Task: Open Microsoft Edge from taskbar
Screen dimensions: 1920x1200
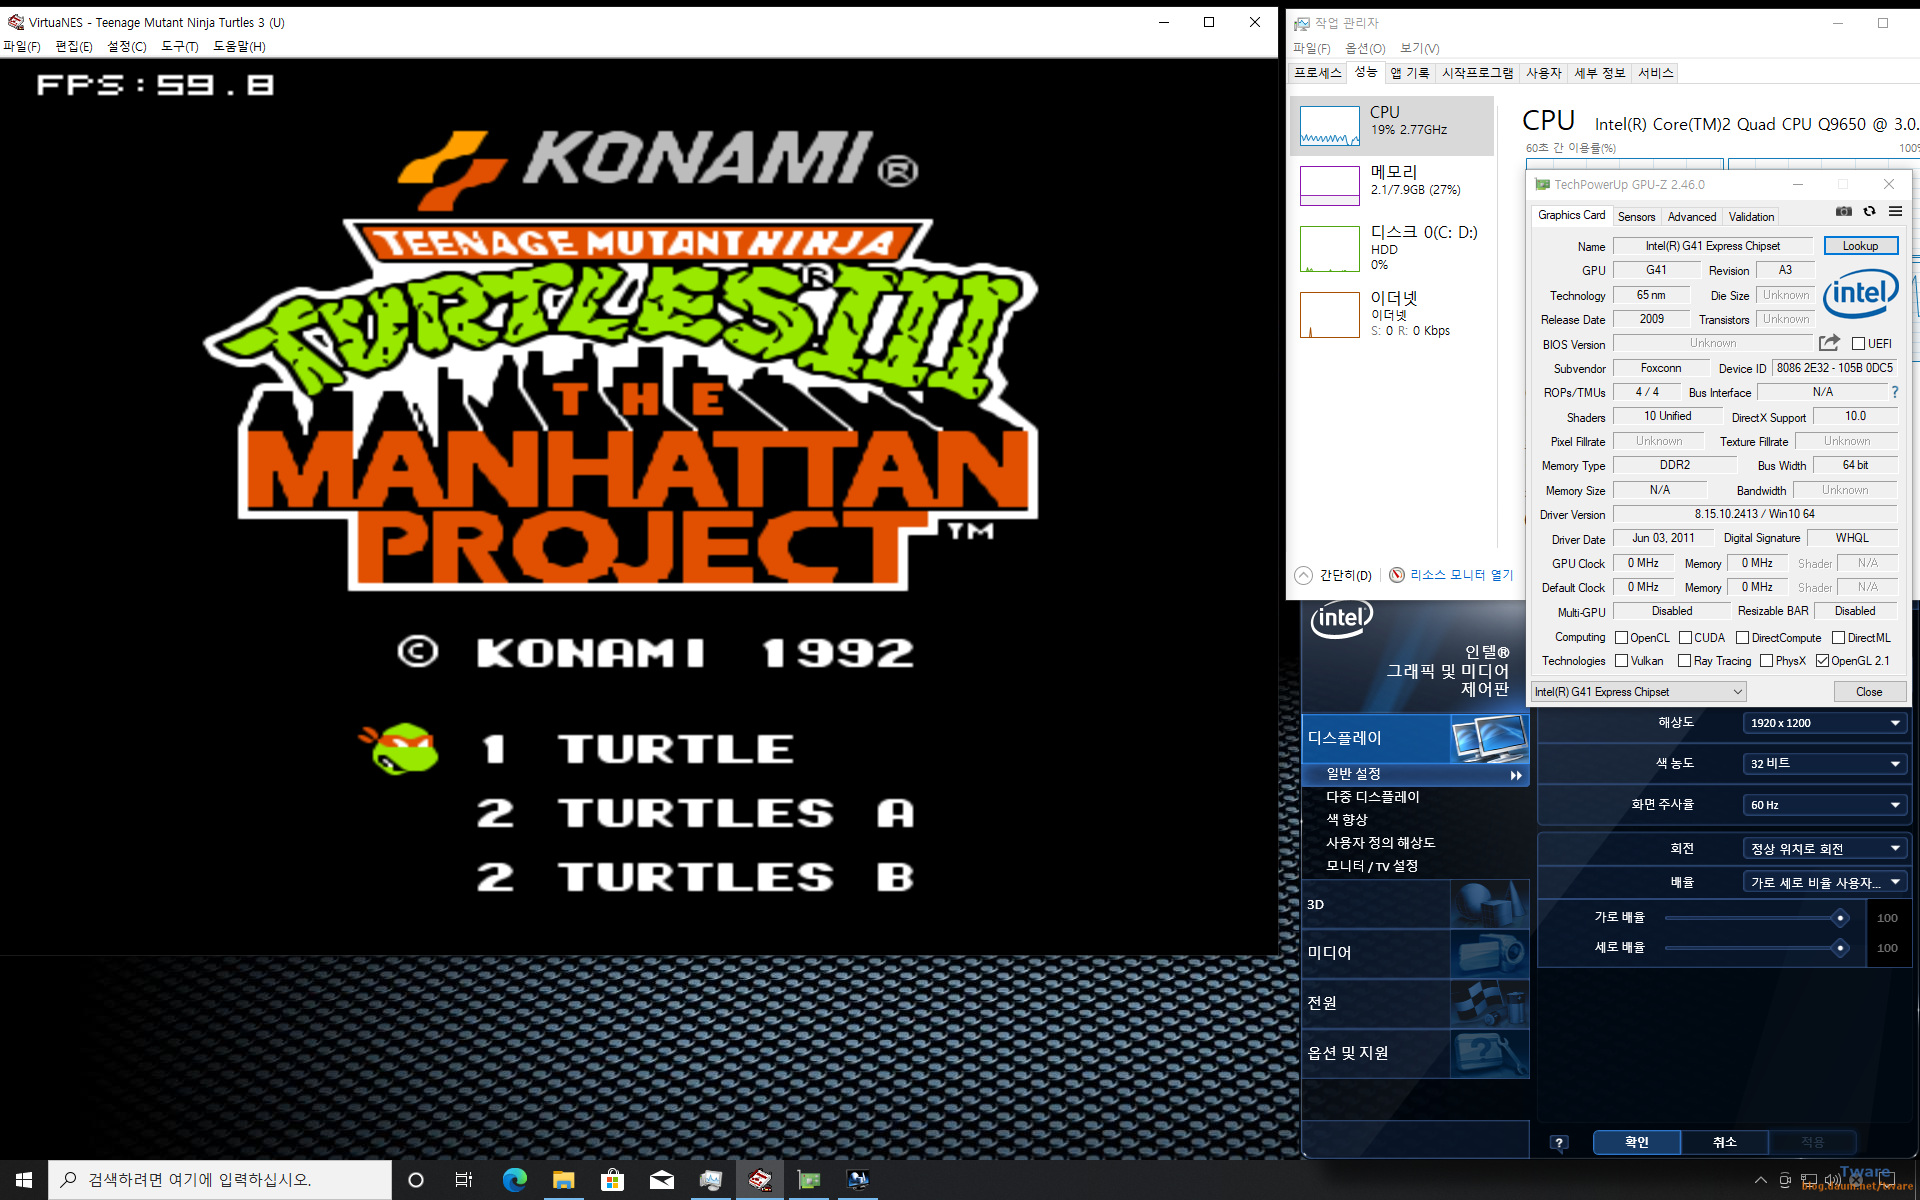Action: tap(514, 1180)
